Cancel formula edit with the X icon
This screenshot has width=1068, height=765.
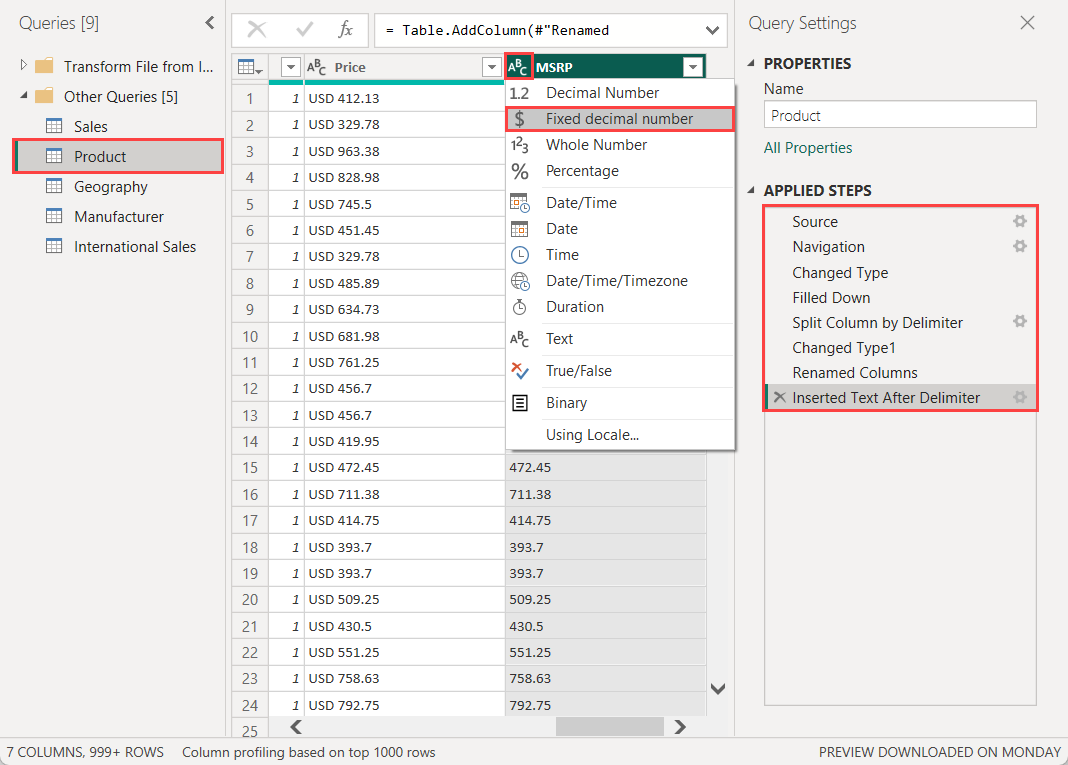[x=257, y=29]
